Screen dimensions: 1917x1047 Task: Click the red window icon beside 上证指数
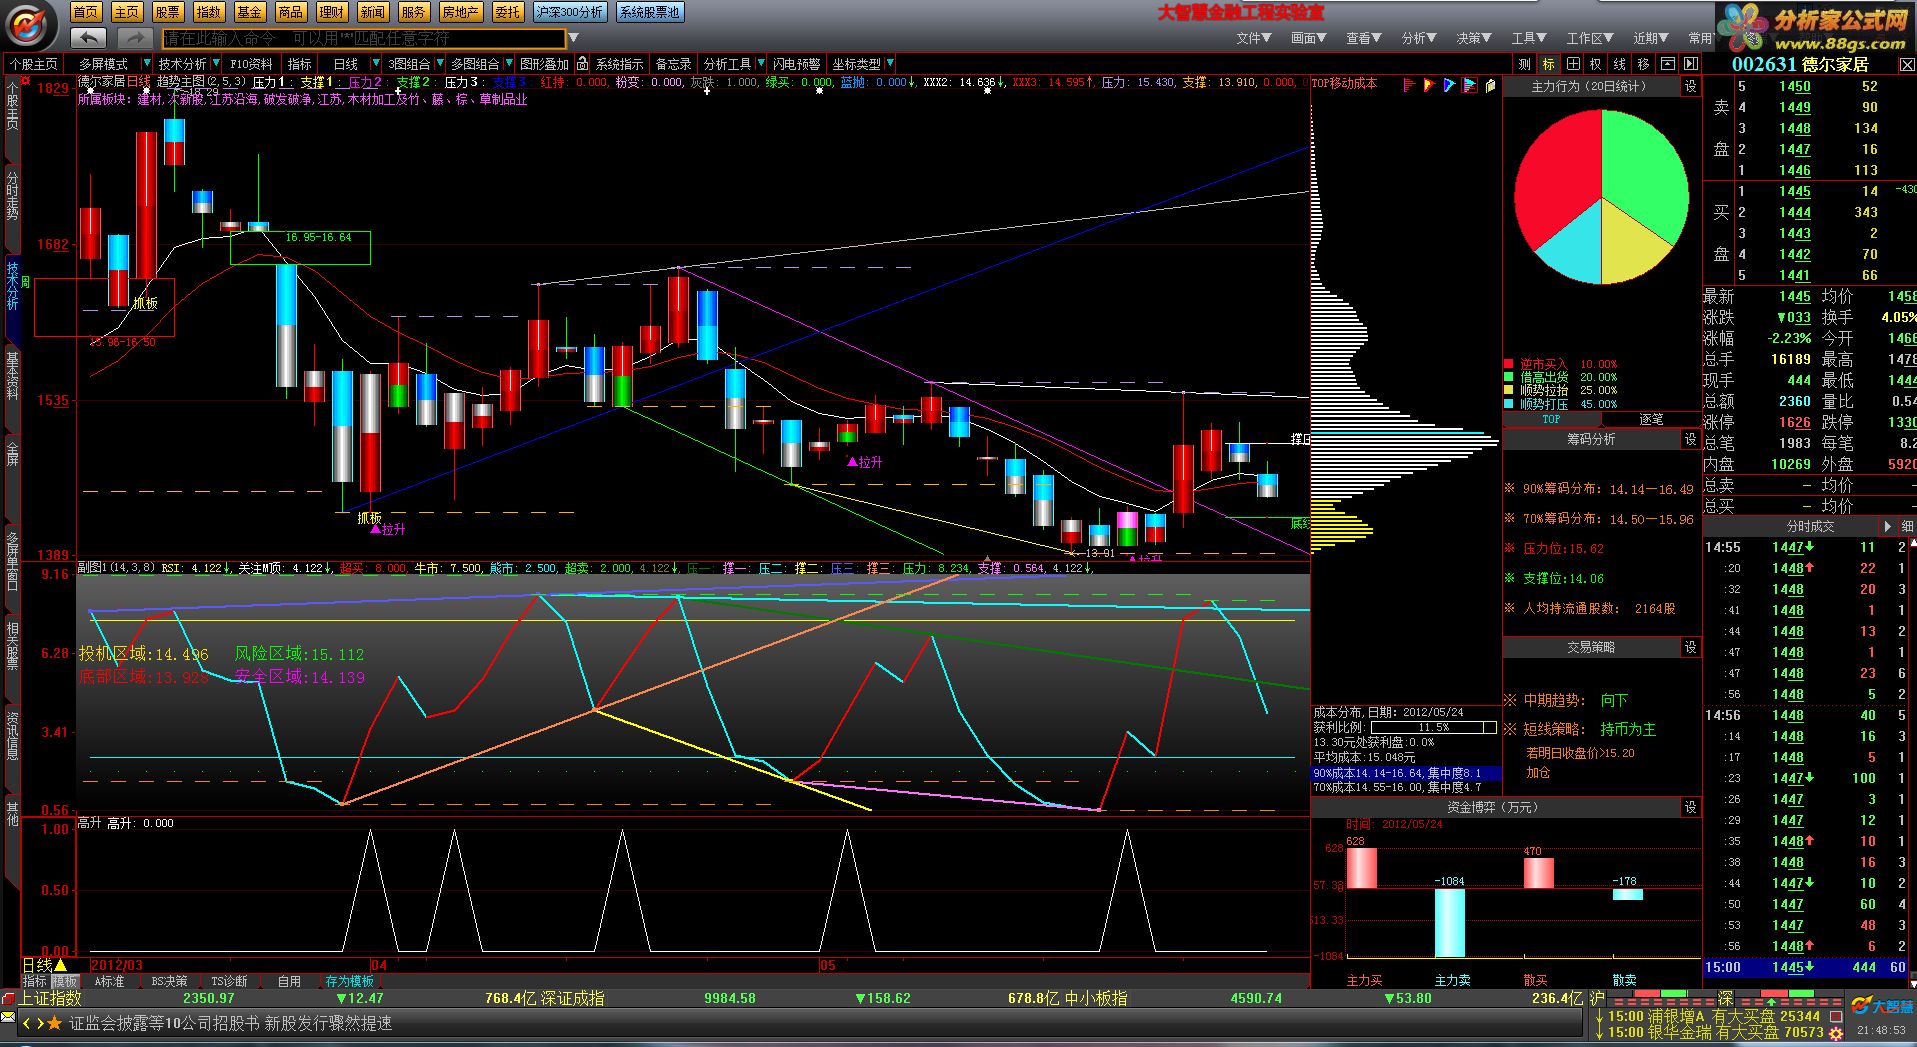[9, 998]
